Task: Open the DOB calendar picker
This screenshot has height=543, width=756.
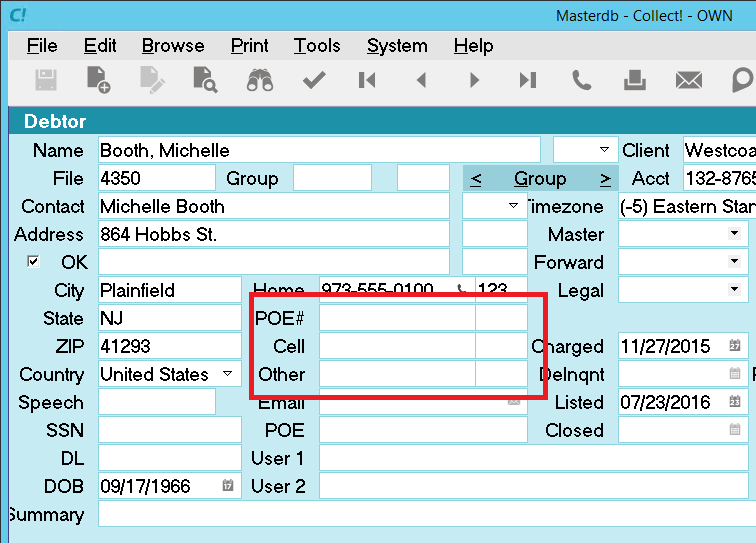Action: click(227, 486)
